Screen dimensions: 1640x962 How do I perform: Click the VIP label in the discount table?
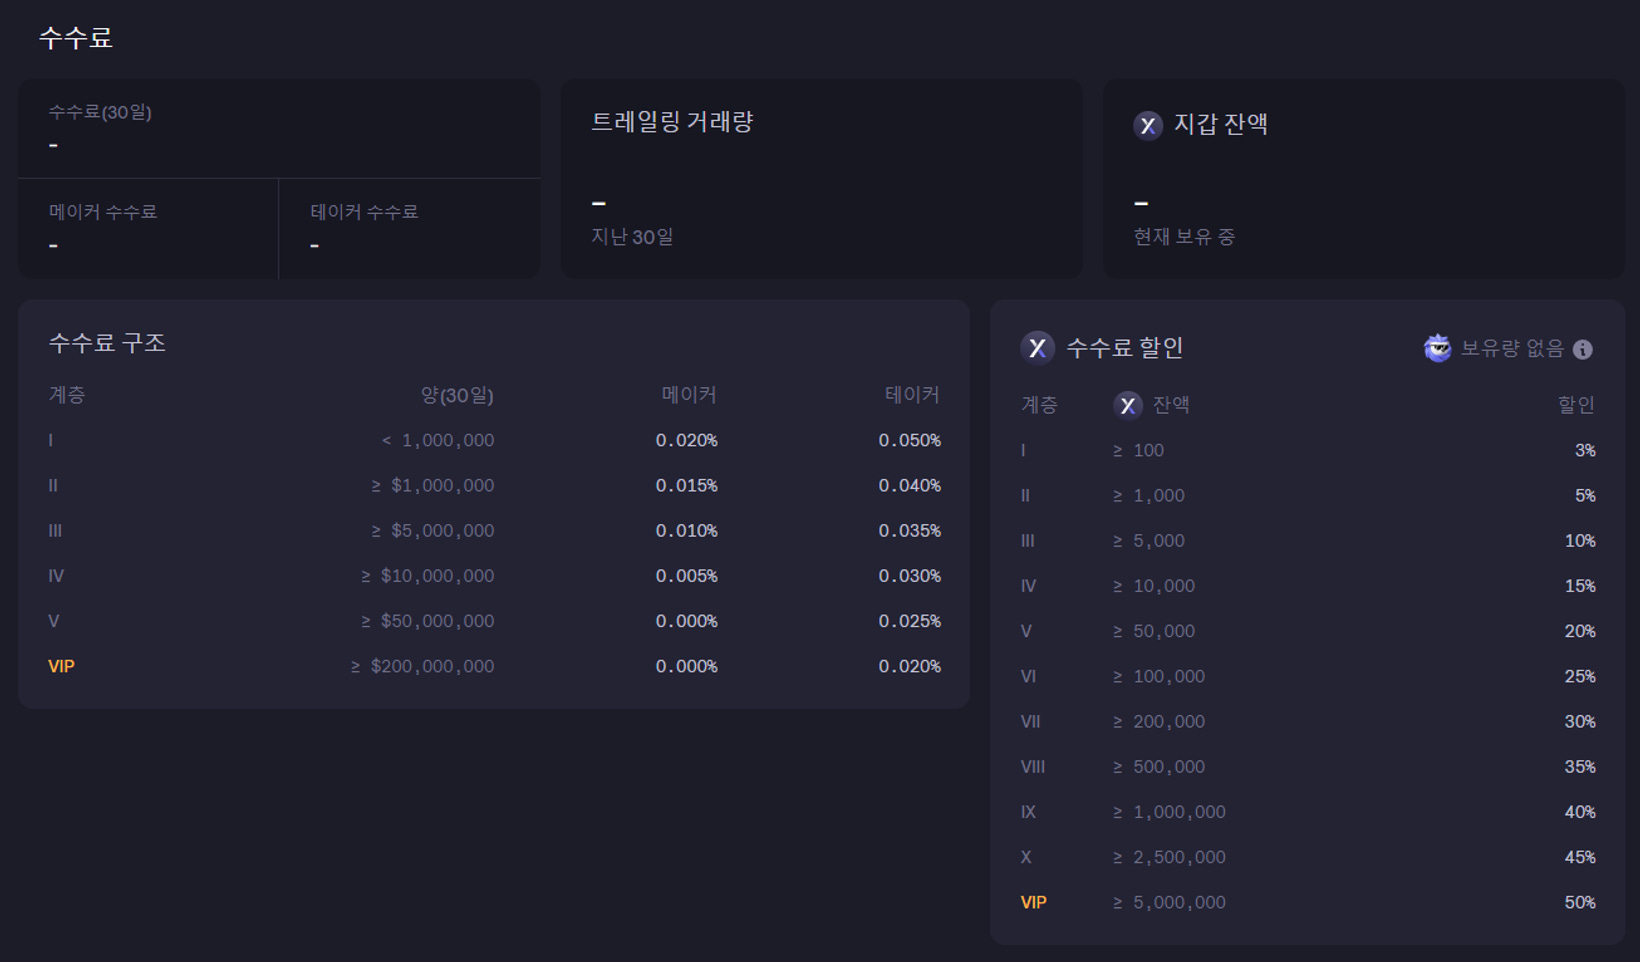1033,901
